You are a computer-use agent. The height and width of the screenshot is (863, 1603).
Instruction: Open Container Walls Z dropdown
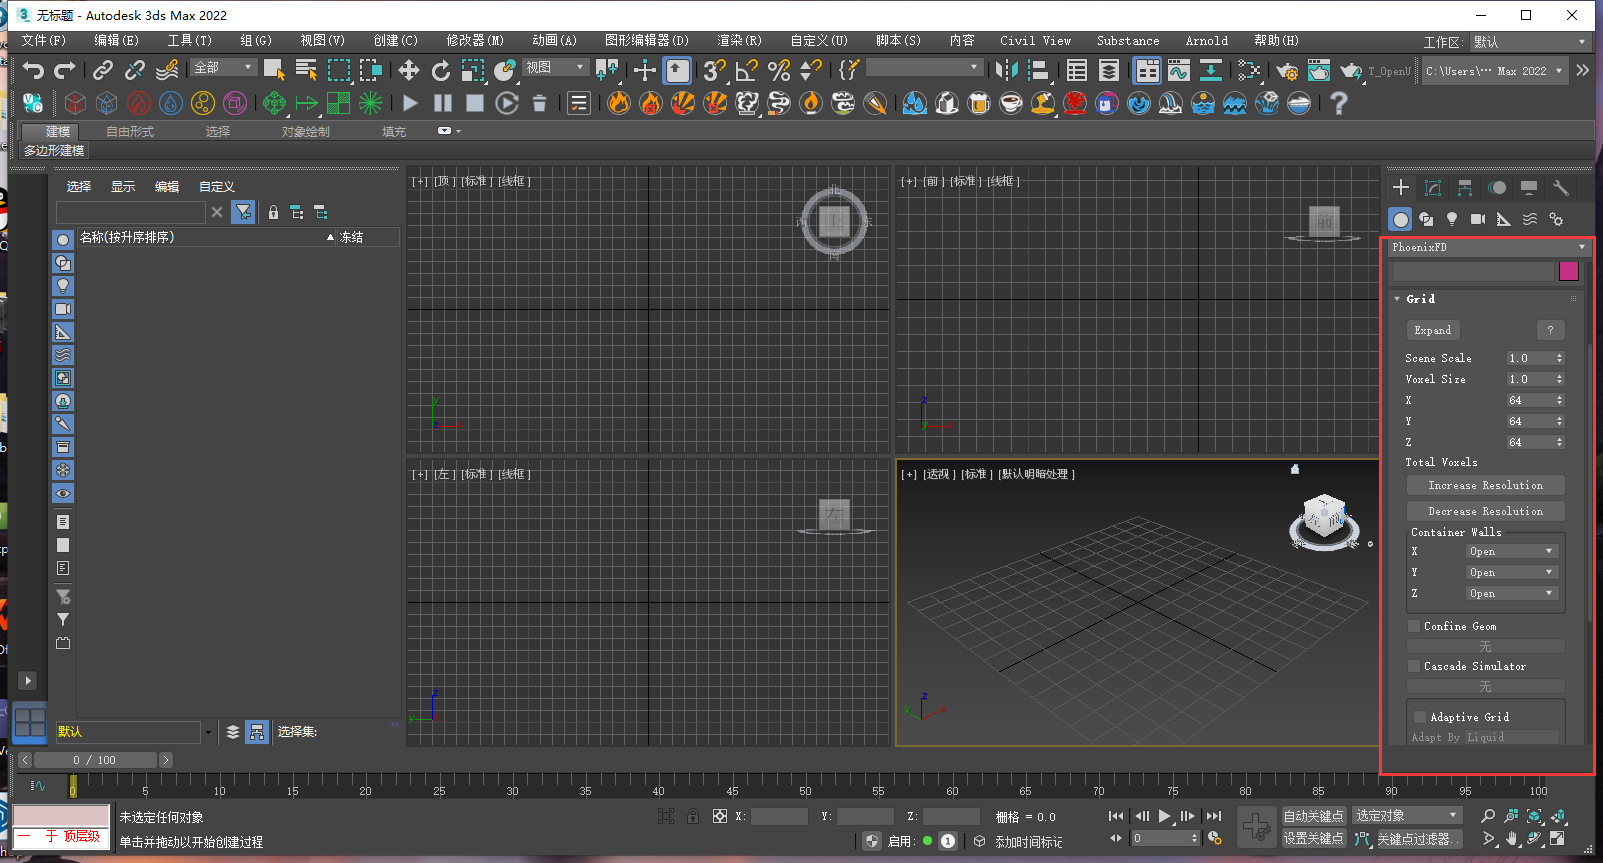coord(1511,593)
